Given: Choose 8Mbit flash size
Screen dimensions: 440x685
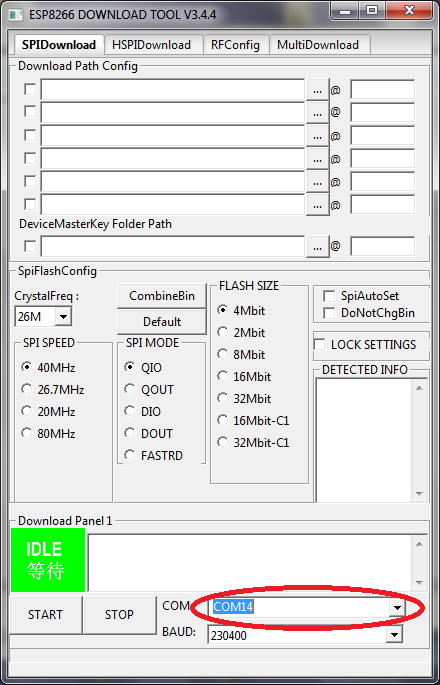Looking at the screenshot, I should 223,354.
